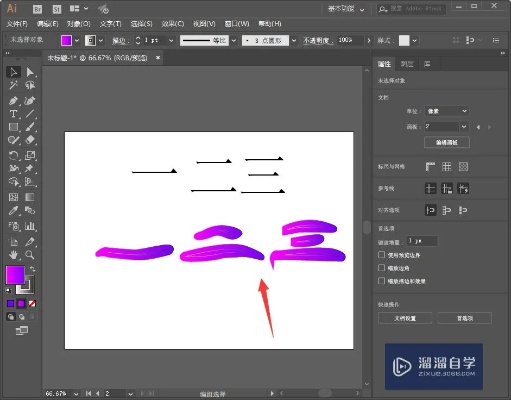Swap fill and stroke colors
Image resolution: width=511 pixels, height=400 pixels.
(x=32, y=269)
